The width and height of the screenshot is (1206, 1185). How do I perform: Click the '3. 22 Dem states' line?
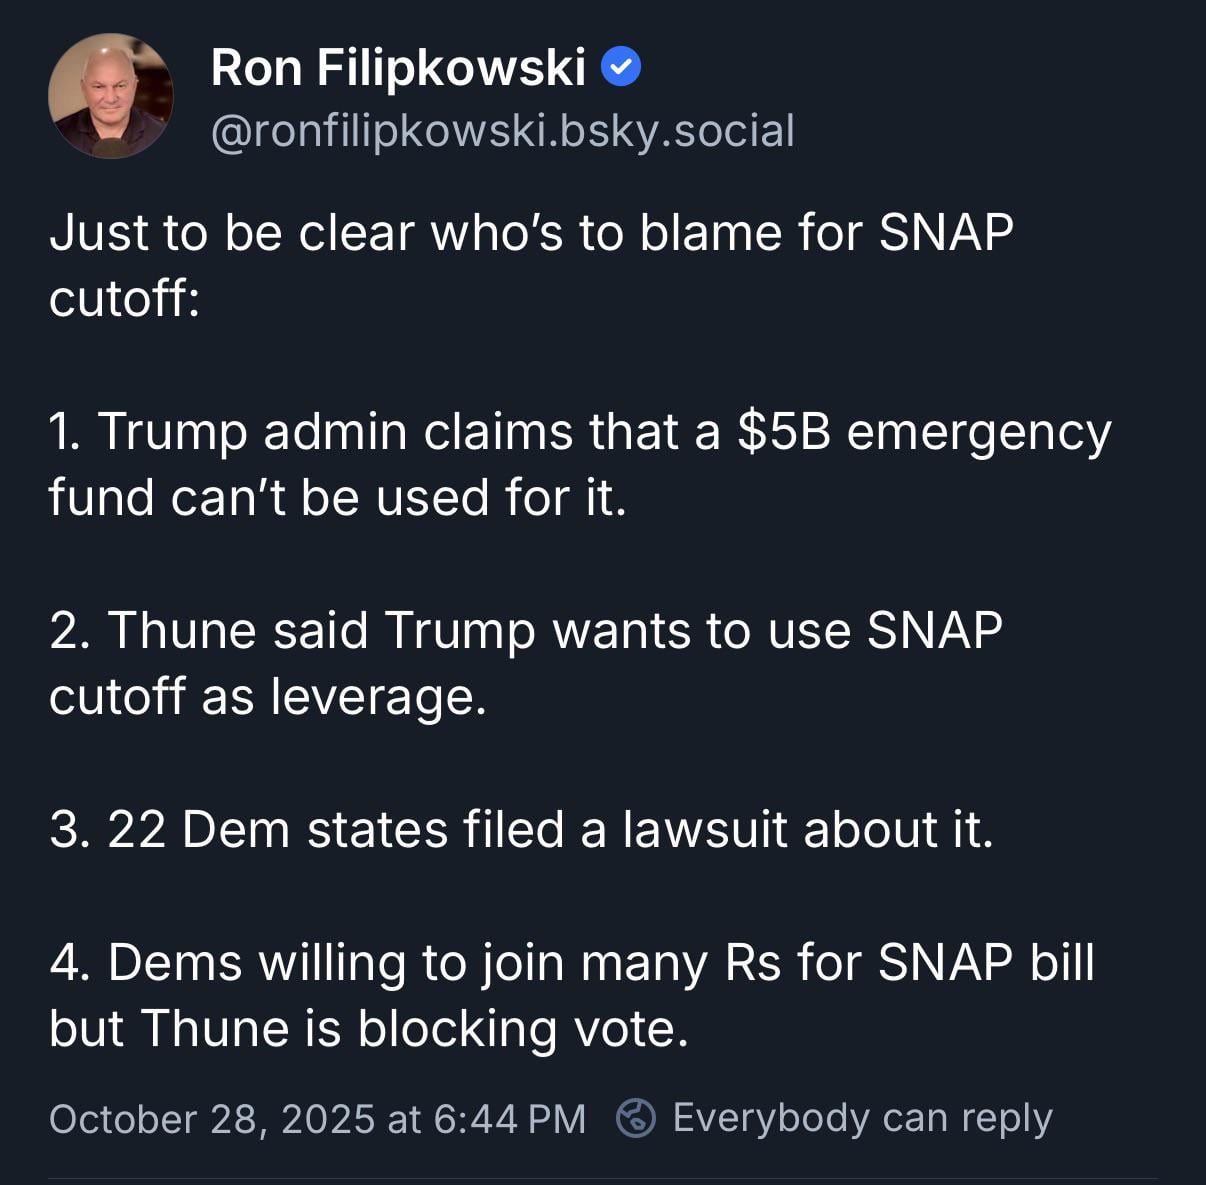click(x=520, y=829)
